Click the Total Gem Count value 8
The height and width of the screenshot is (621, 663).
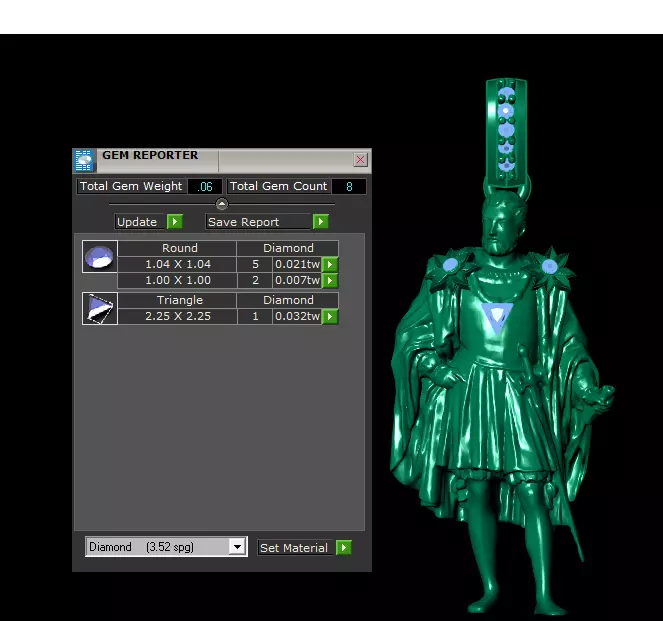pyautogui.click(x=349, y=186)
